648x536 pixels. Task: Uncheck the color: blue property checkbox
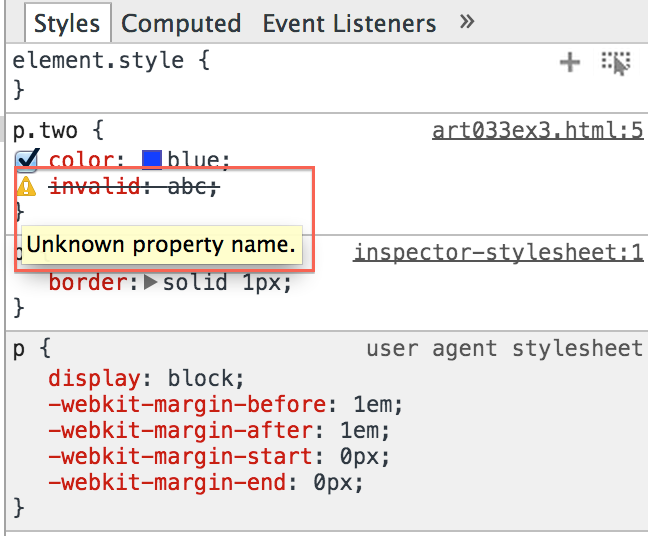click(x=26, y=160)
